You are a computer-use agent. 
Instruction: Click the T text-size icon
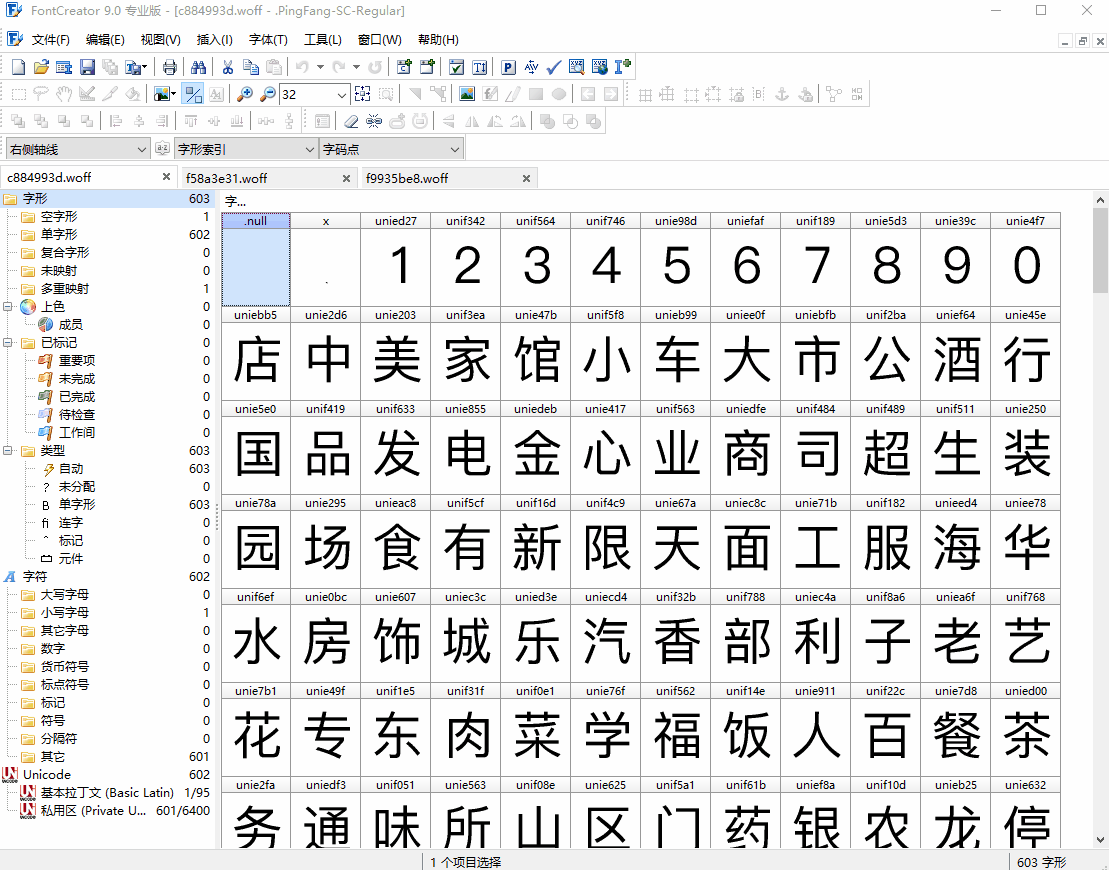(x=480, y=67)
